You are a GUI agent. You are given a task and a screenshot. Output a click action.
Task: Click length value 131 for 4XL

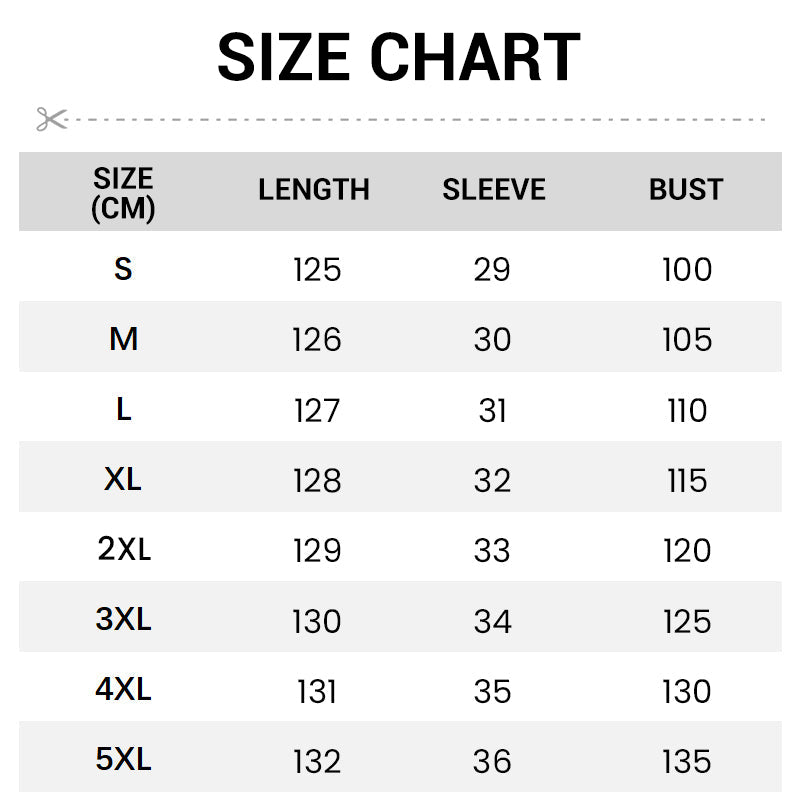click(317, 692)
